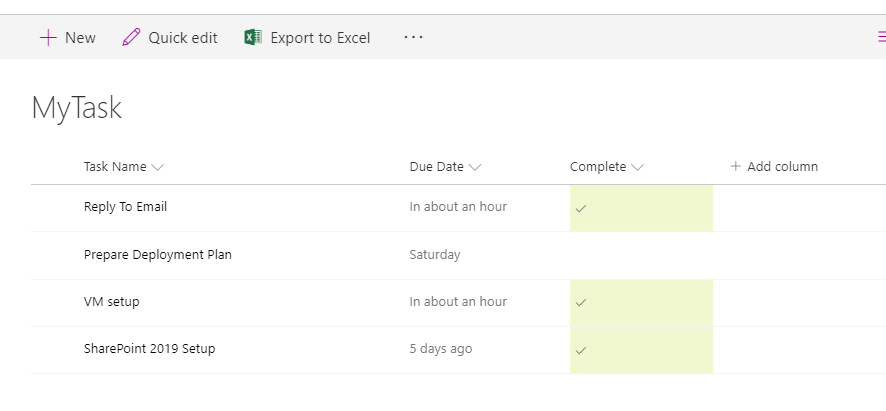
Task: Open the SharePoint 2019 Setup task
Action: click(149, 349)
